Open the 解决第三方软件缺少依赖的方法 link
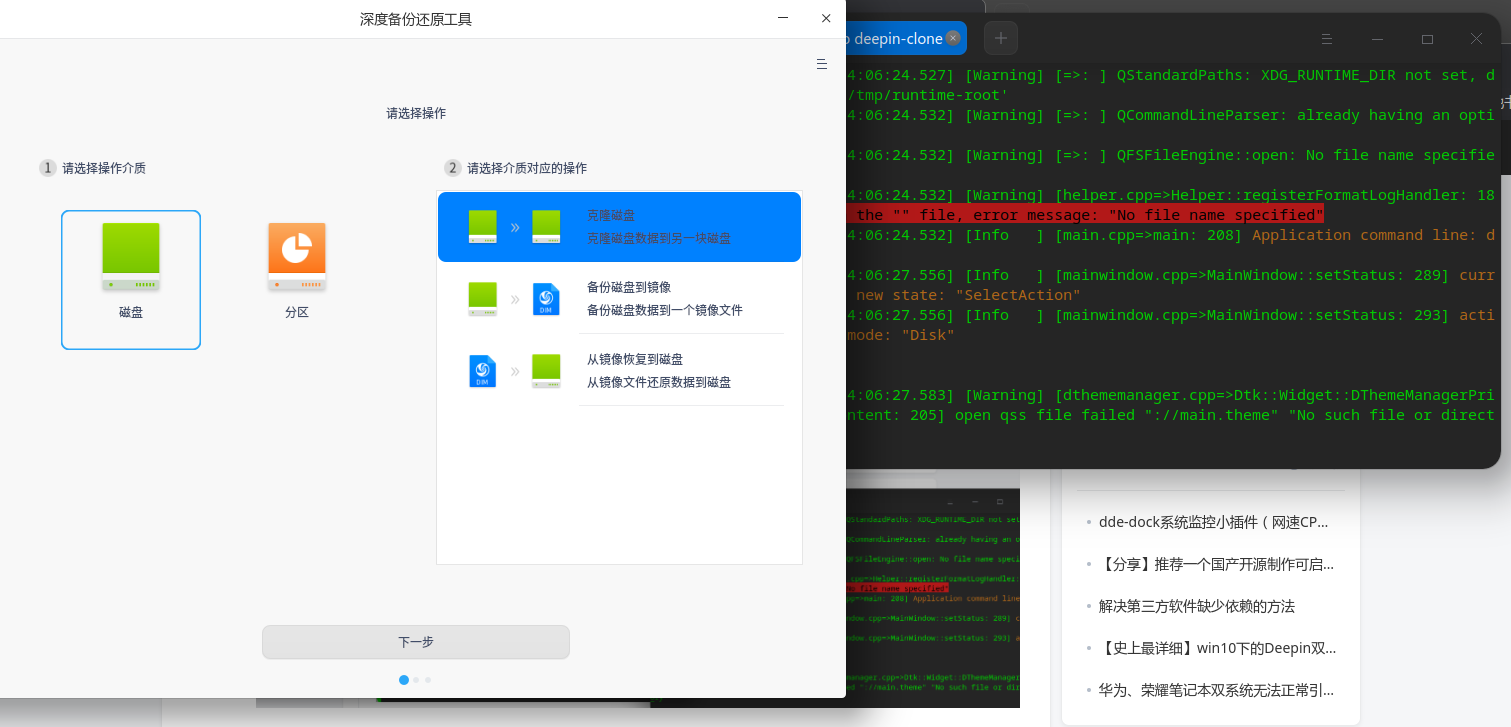1511x727 pixels. 1197,606
